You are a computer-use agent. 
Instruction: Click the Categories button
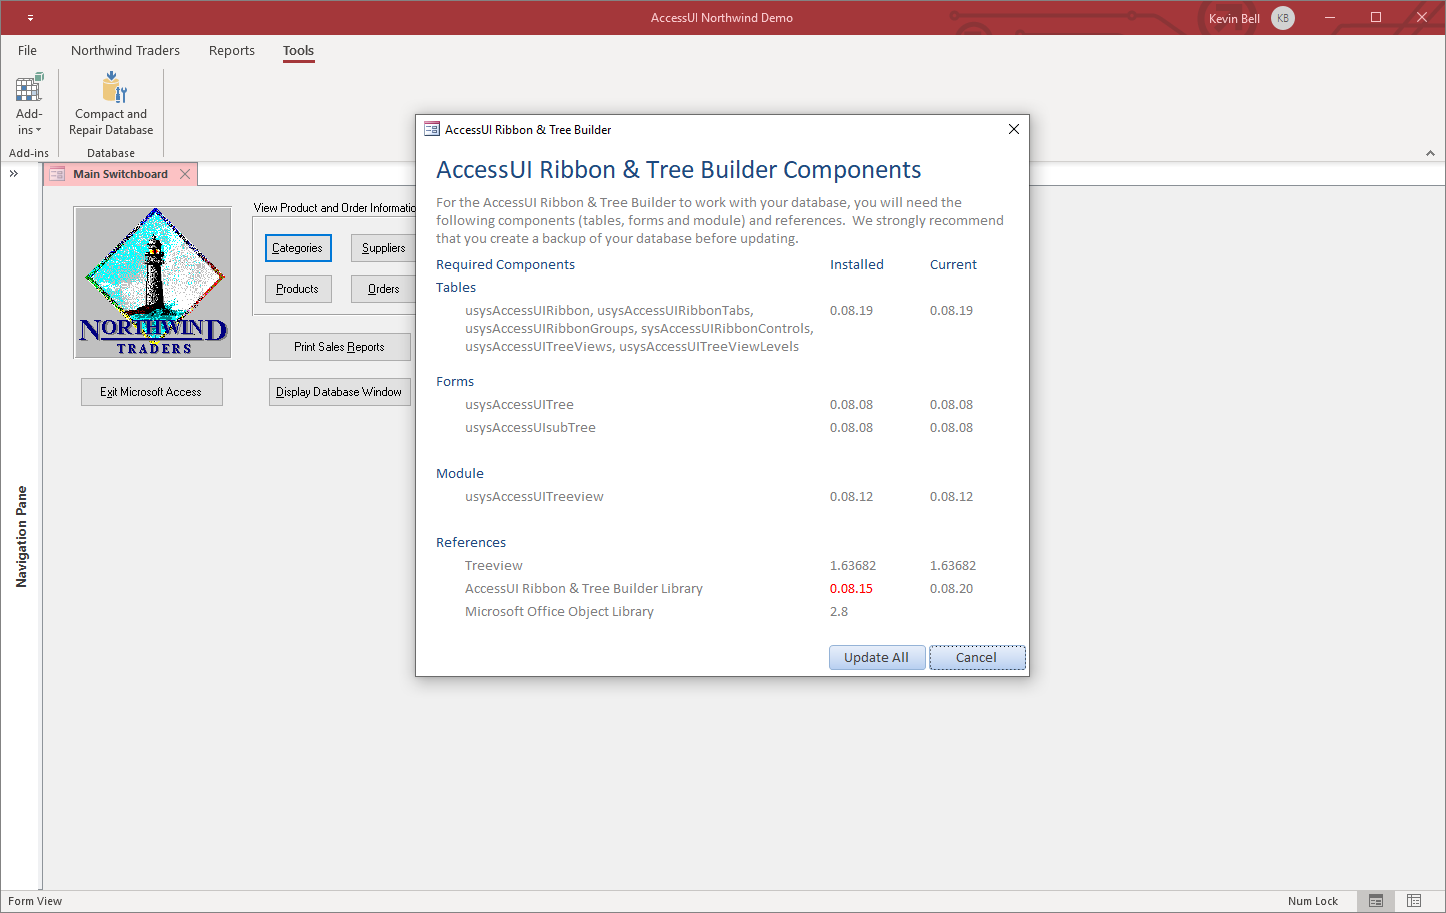[x=298, y=248]
